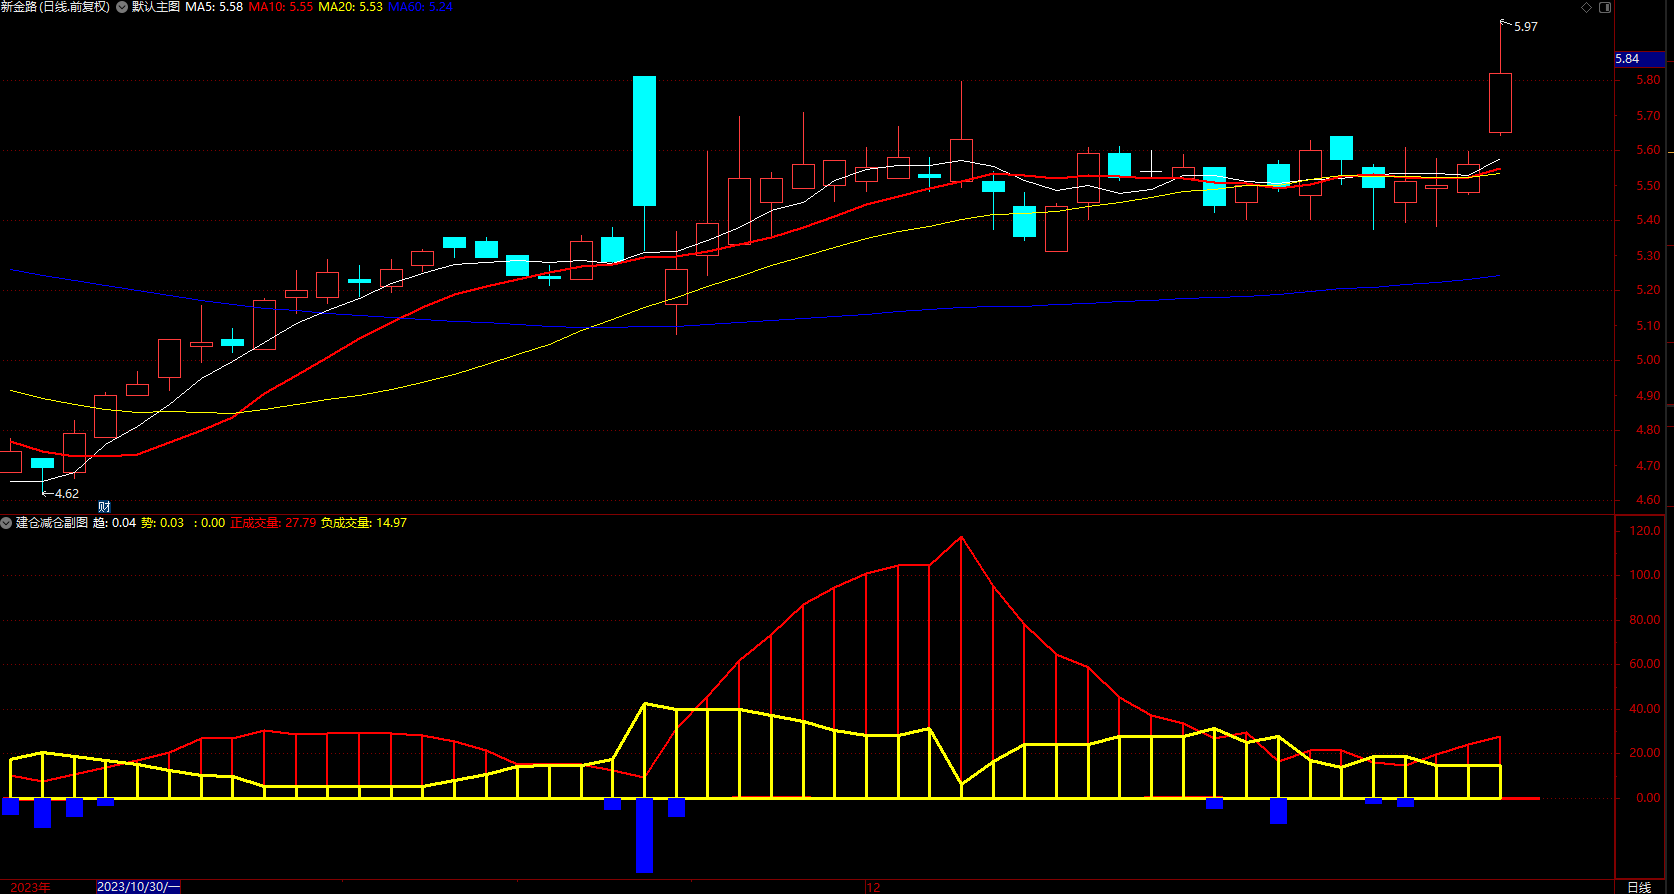
Task: Click the 2023年 label on the time axis
Action: [x=30, y=887]
